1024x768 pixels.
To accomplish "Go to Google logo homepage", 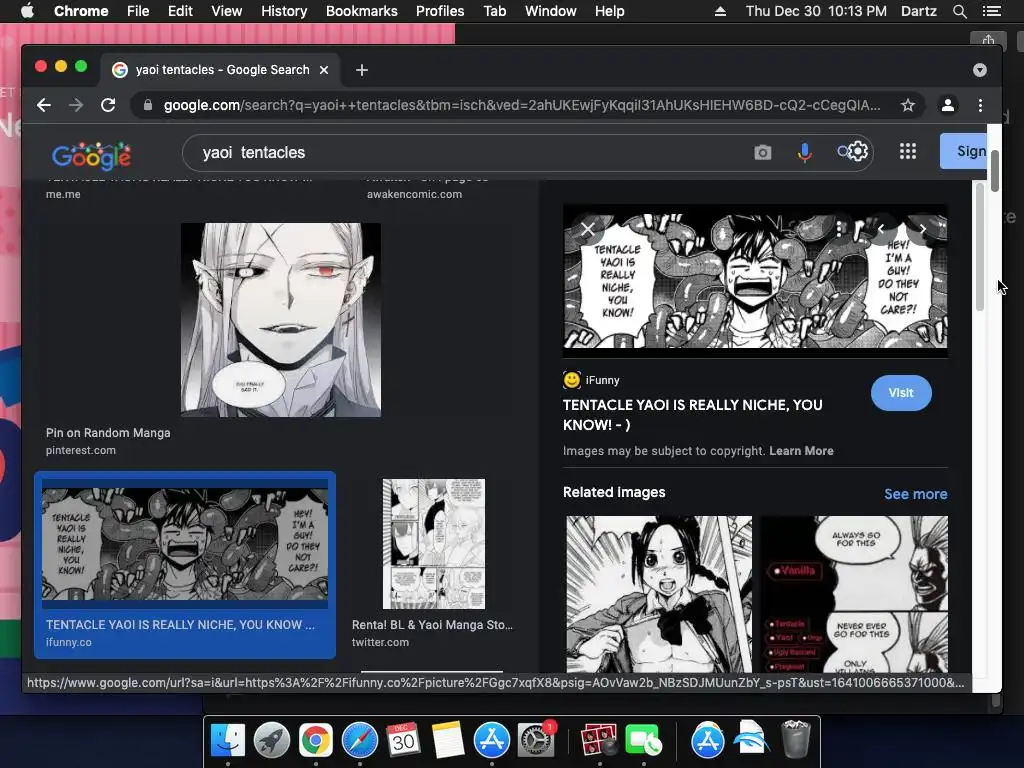I will [x=91, y=155].
